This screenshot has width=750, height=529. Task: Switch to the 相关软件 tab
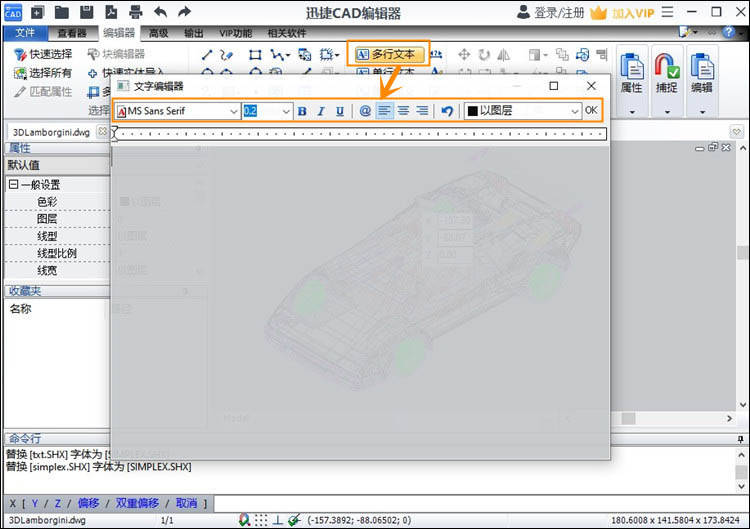(x=287, y=33)
